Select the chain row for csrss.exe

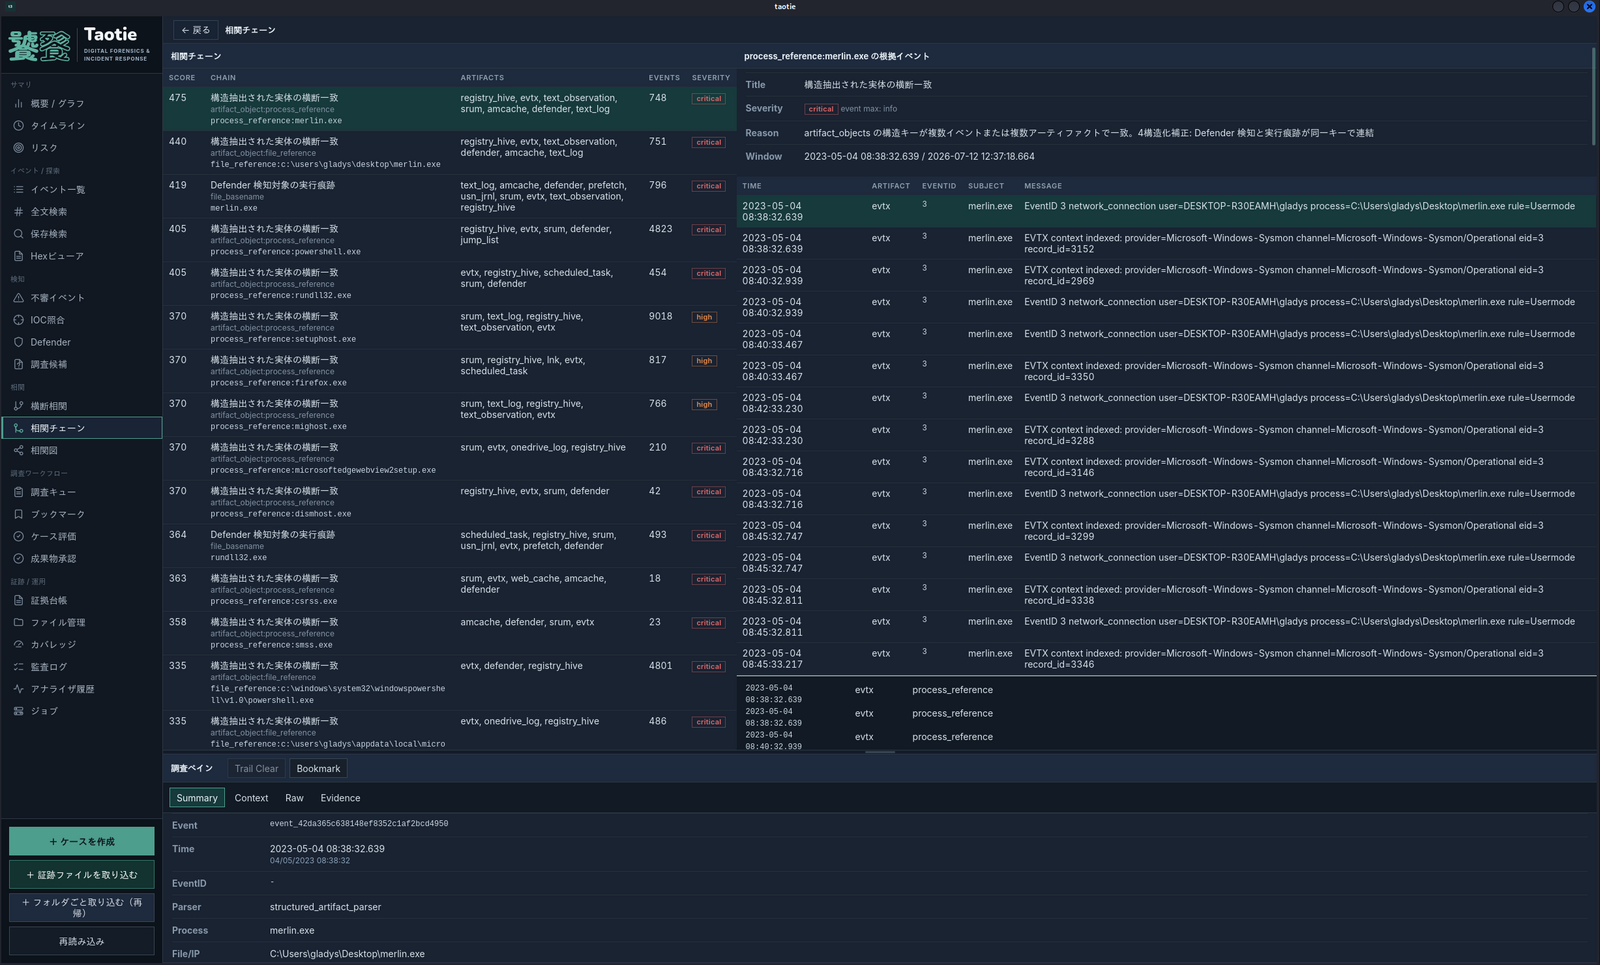pos(450,589)
